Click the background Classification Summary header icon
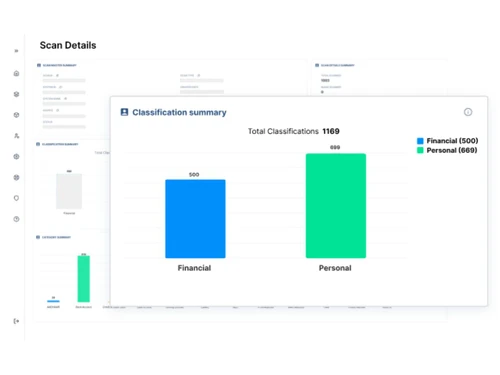Screen dimensions: 500x375 (38, 144)
